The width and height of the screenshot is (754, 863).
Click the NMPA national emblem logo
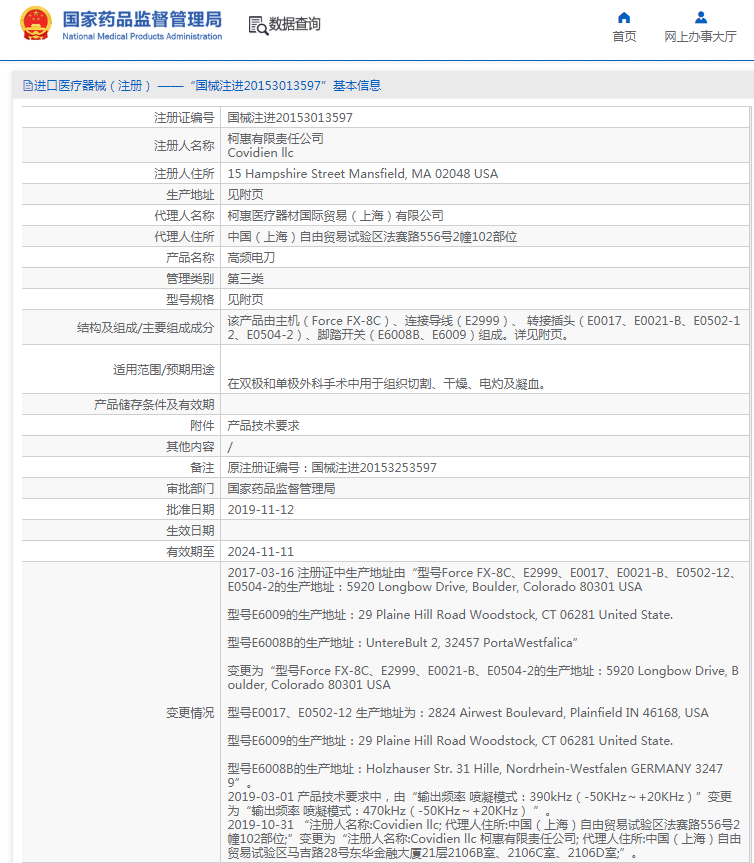tap(36, 24)
